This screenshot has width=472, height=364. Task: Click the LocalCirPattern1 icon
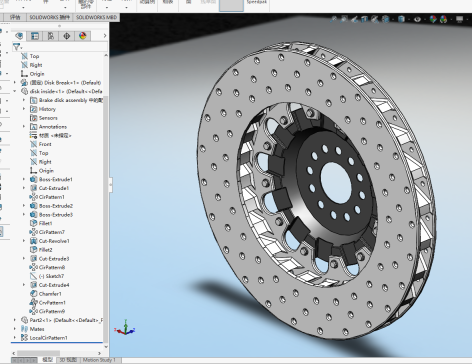click(24, 338)
